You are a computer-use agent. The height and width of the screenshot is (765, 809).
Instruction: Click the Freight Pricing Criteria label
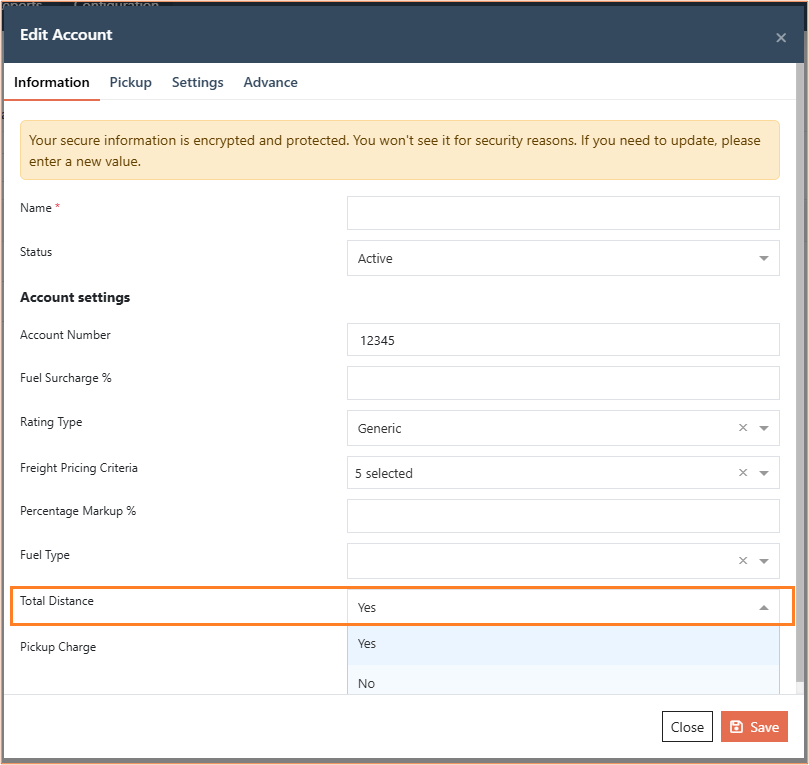point(79,468)
